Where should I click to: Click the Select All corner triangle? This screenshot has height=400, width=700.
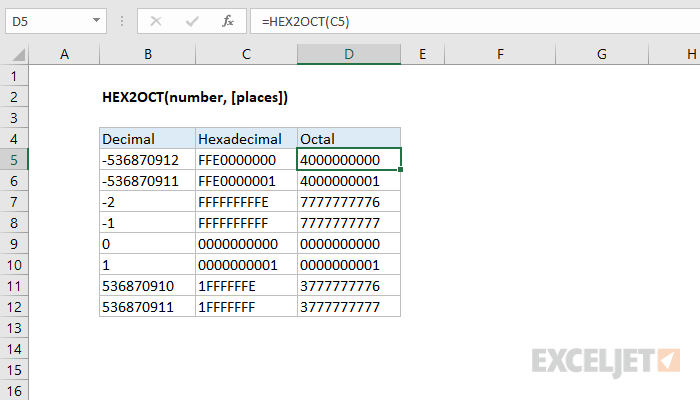[16, 54]
